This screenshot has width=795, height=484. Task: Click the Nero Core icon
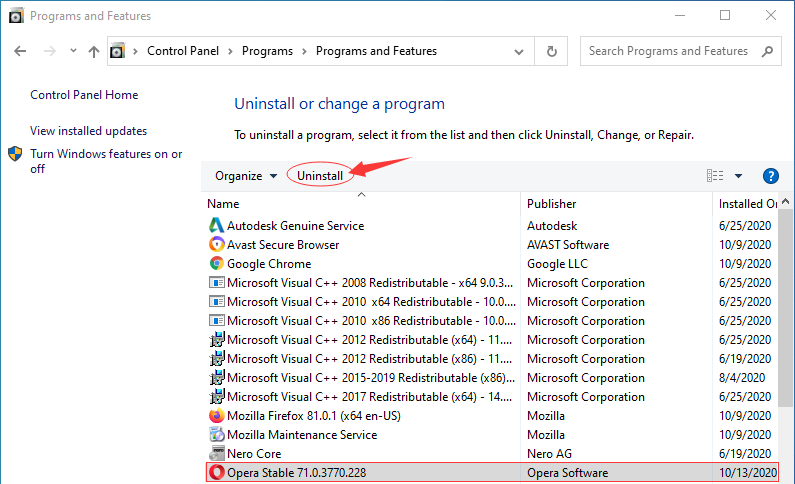pos(216,453)
